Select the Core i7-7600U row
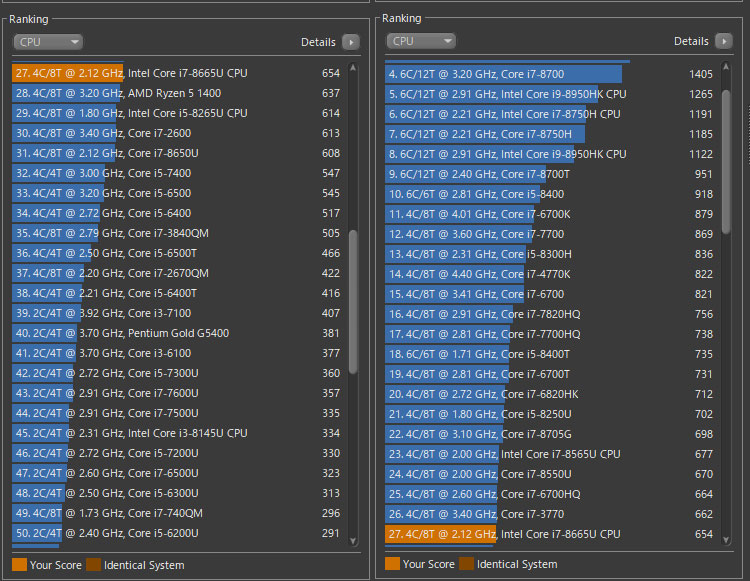Screen dimensions: 750x581 (178, 394)
